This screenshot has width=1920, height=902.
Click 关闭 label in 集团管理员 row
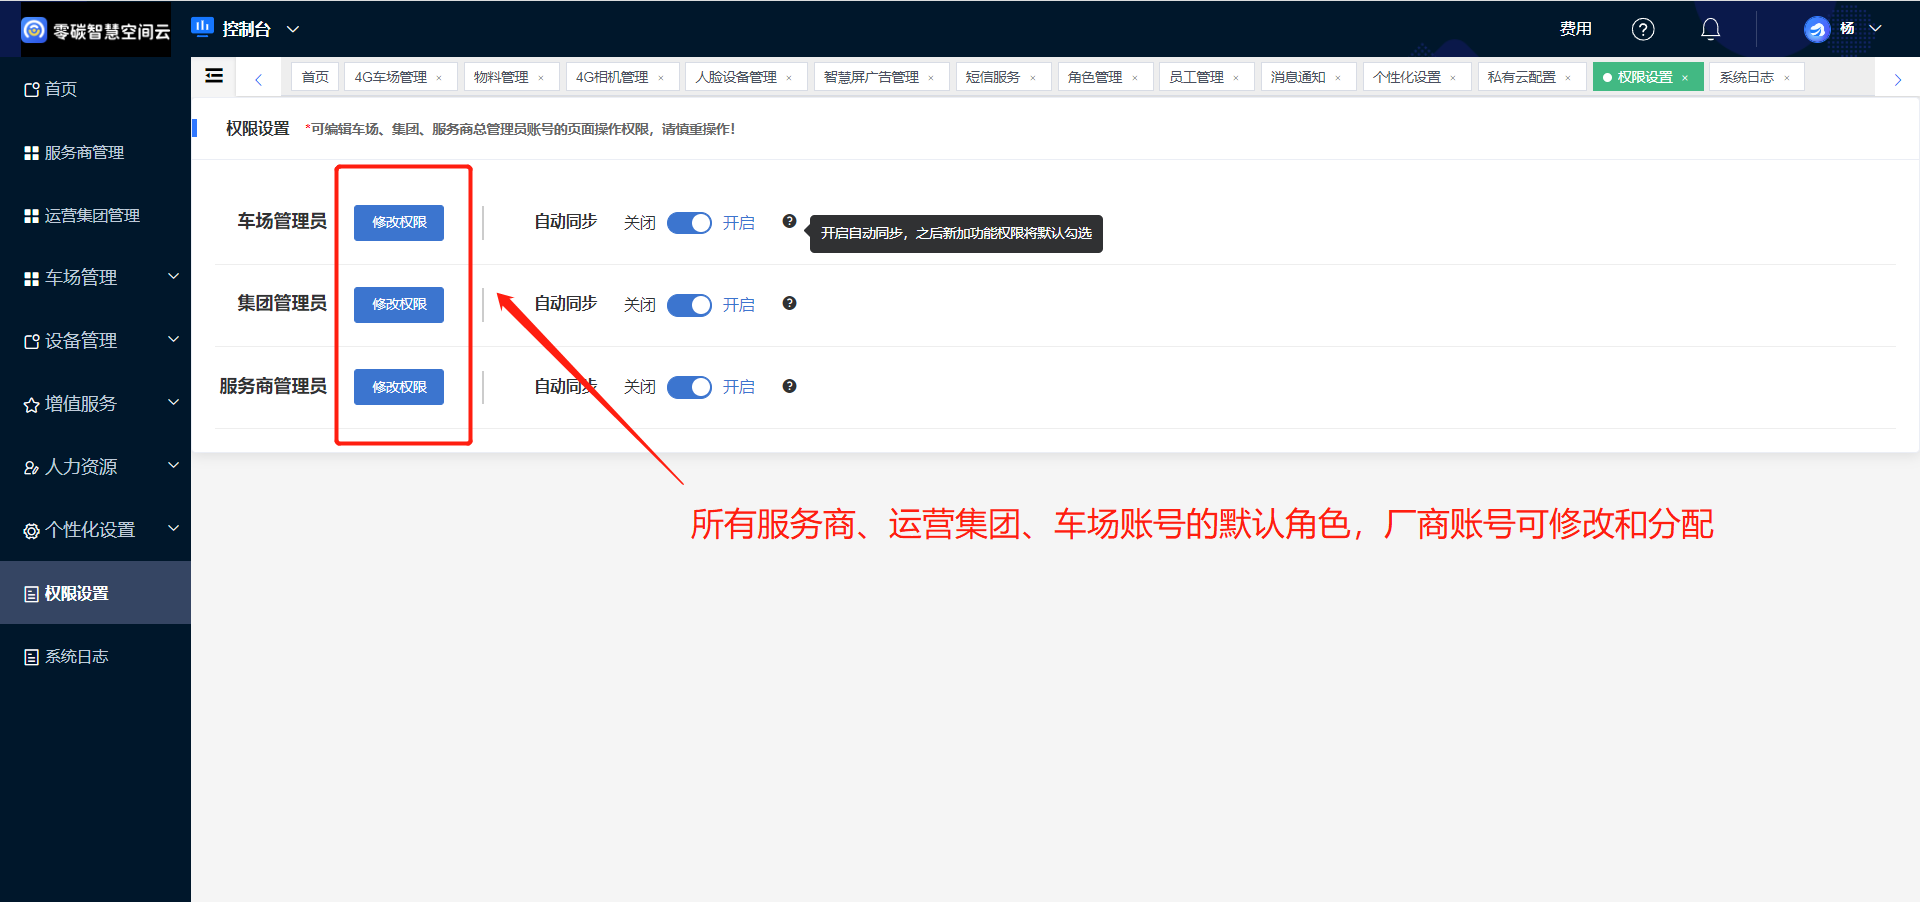[x=640, y=304]
